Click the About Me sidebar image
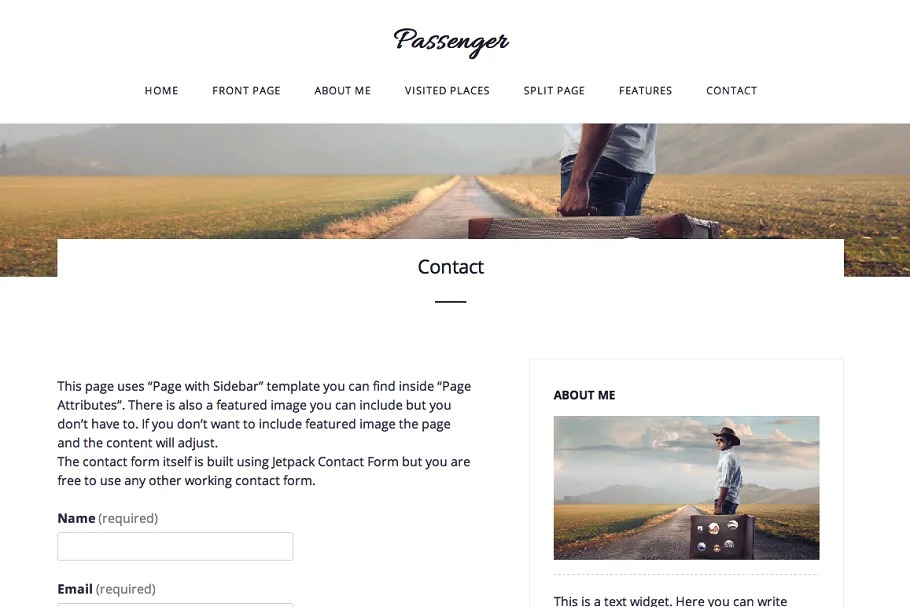Screen dimensions: 910x607 [687, 488]
